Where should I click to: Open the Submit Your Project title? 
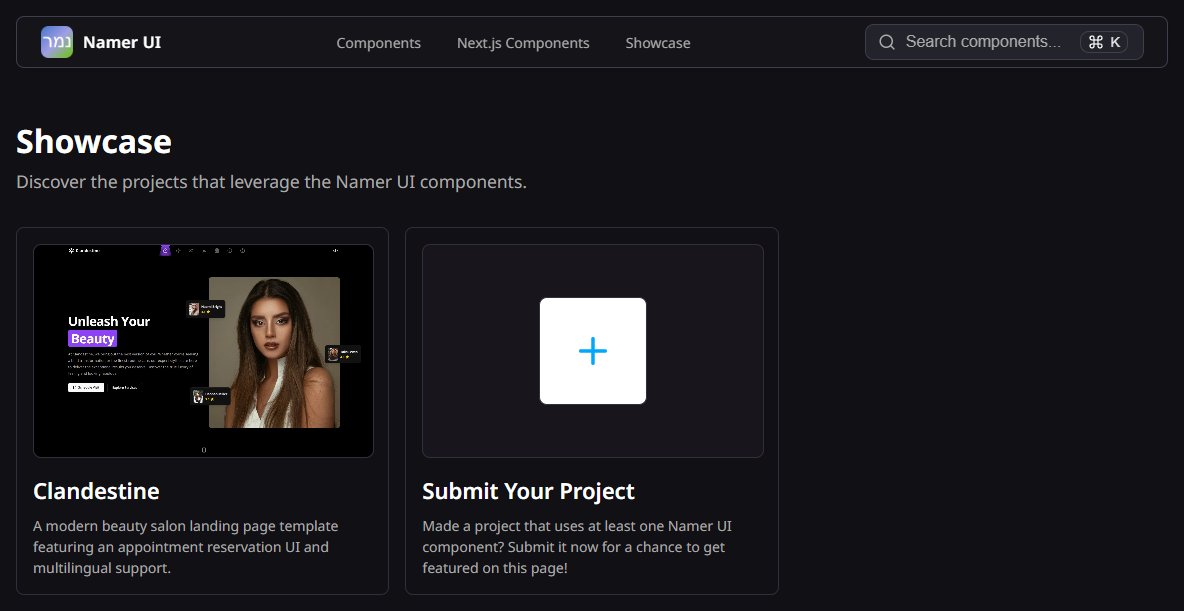pyautogui.click(x=529, y=491)
